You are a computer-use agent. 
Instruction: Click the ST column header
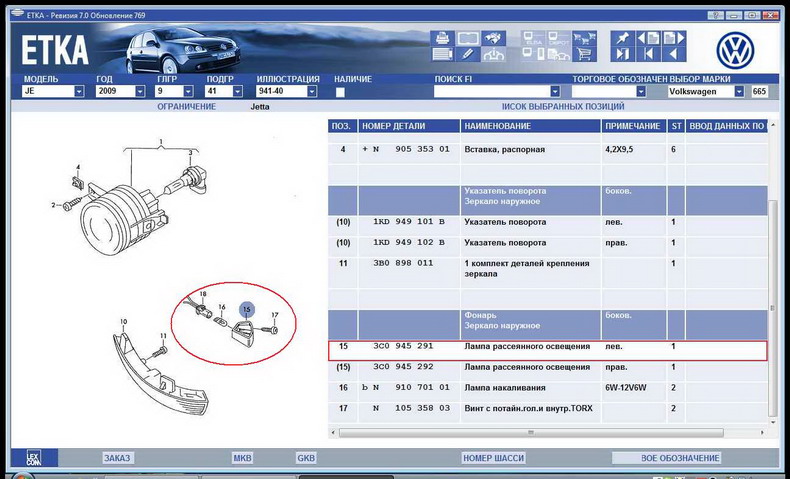click(676, 126)
